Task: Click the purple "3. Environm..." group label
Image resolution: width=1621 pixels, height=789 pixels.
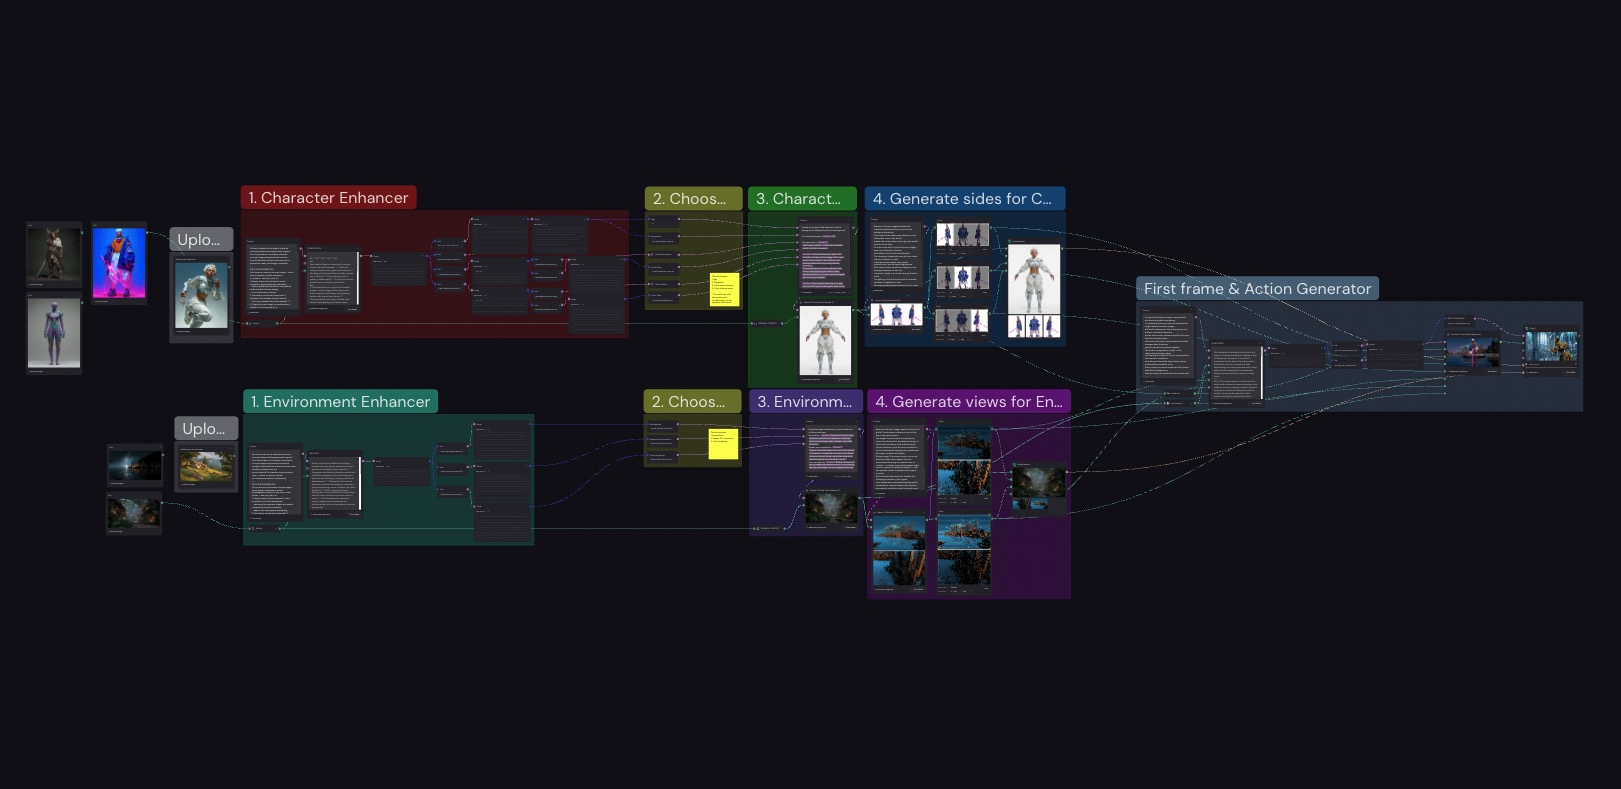Action: pos(805,402)
